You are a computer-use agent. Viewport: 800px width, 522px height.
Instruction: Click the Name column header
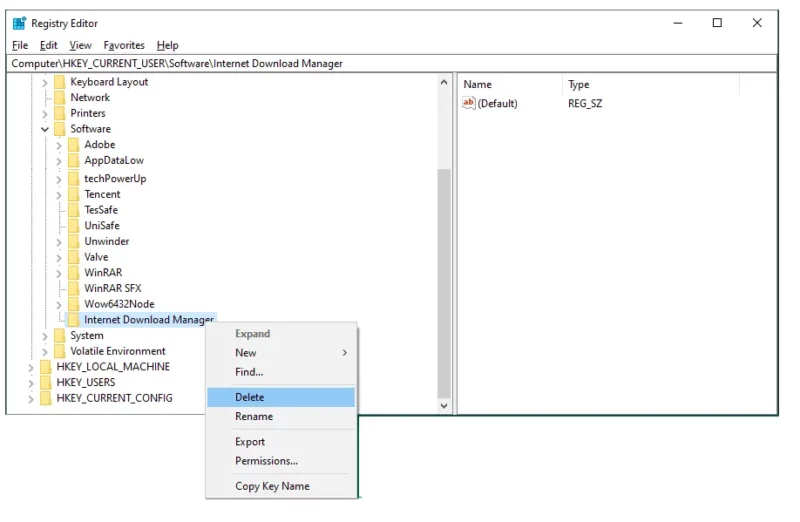click(x=510, y=85)
